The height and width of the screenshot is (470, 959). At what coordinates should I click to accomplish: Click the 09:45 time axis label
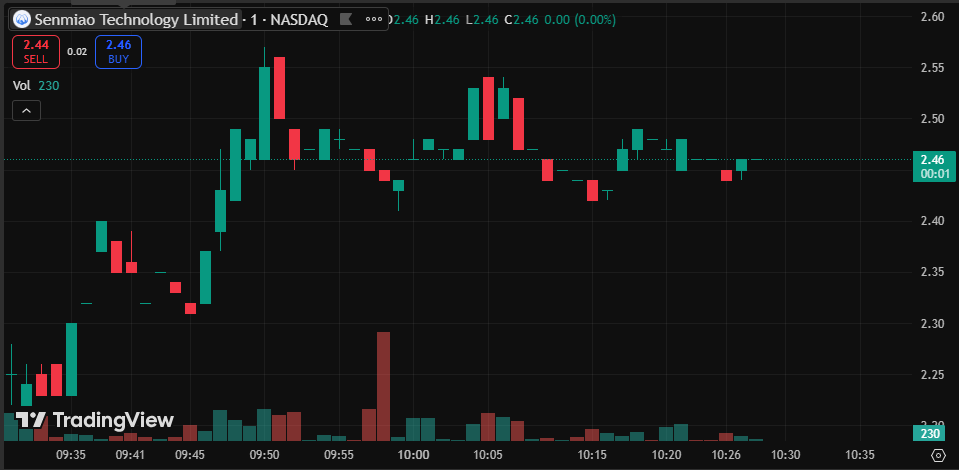[x=190, y=455]
